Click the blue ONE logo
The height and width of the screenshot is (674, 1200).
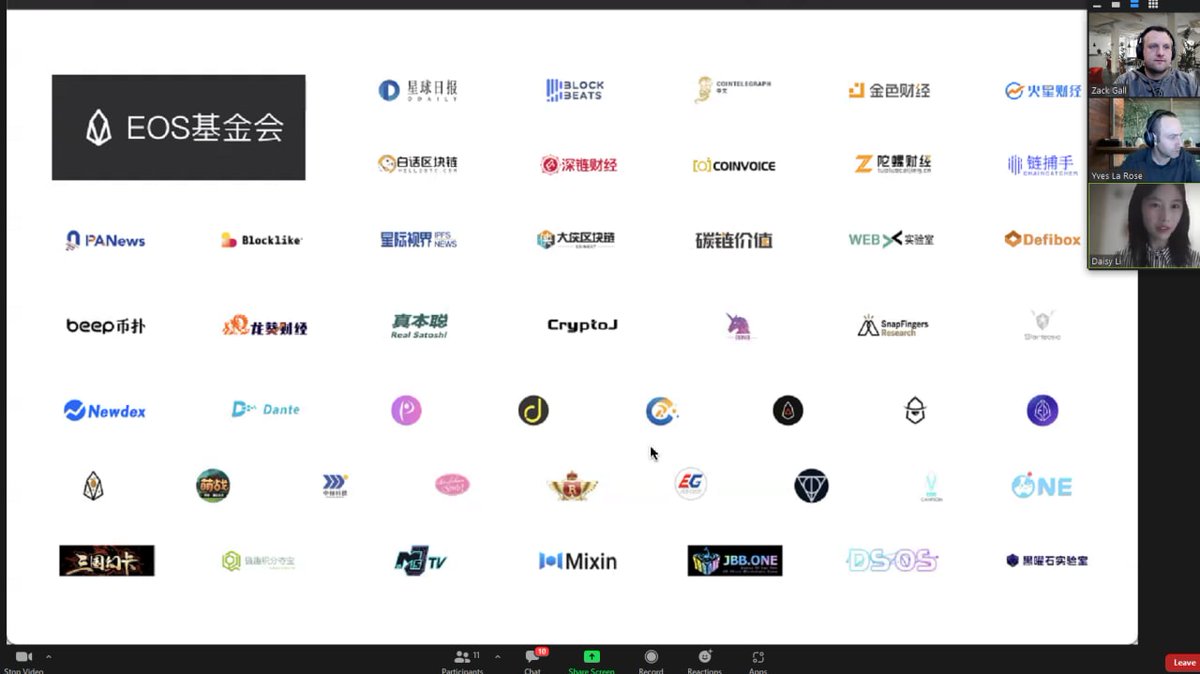click(1041, 486)
